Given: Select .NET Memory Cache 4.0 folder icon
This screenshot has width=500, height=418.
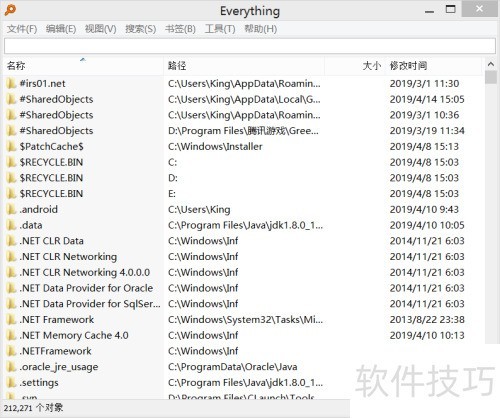Looking at the screenshot, I should pos(11,335).
